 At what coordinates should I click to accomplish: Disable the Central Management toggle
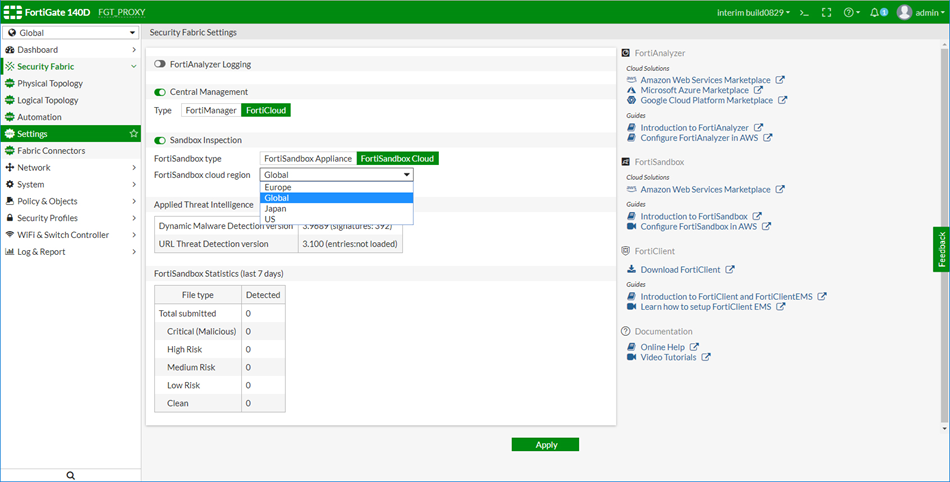[x=160, y=92]
